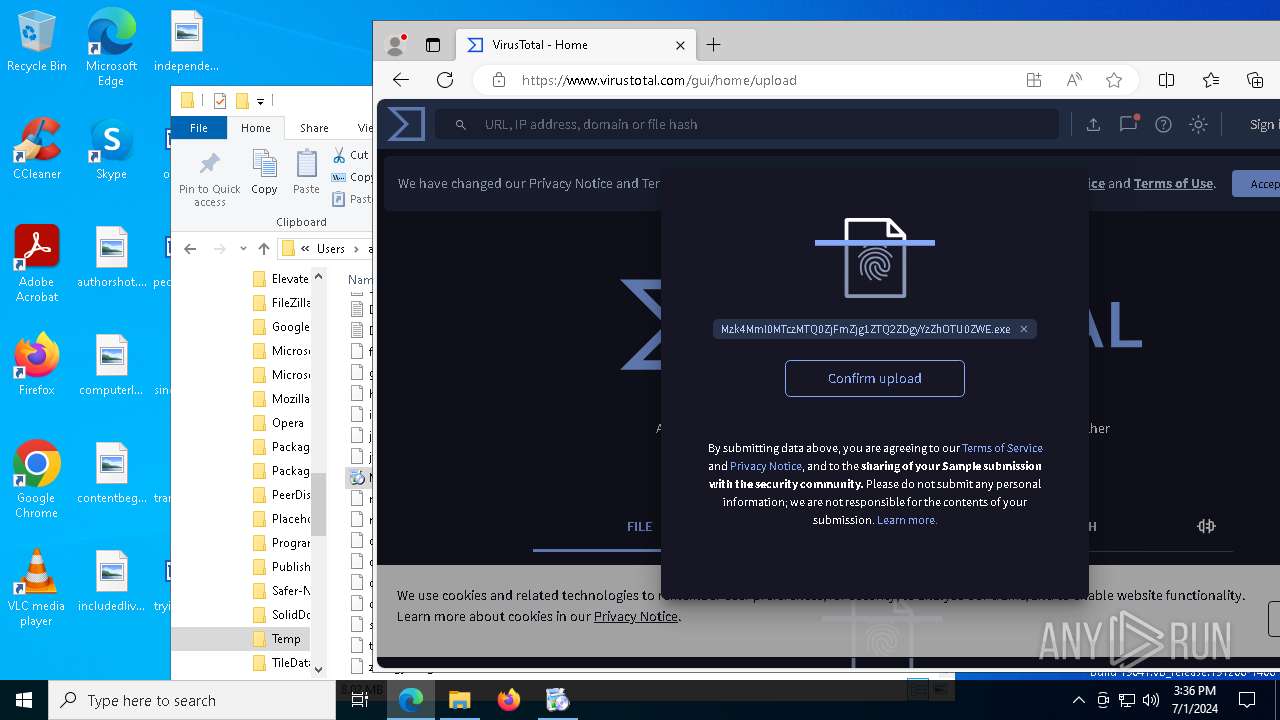Refresh the VirusTotal page
The image size is (1280, 720).
tap(445, 80)
